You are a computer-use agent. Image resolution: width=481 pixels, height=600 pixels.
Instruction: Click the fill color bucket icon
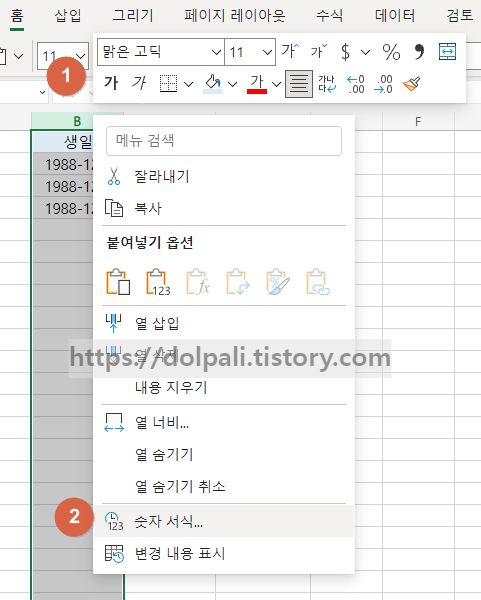[213, 83]
